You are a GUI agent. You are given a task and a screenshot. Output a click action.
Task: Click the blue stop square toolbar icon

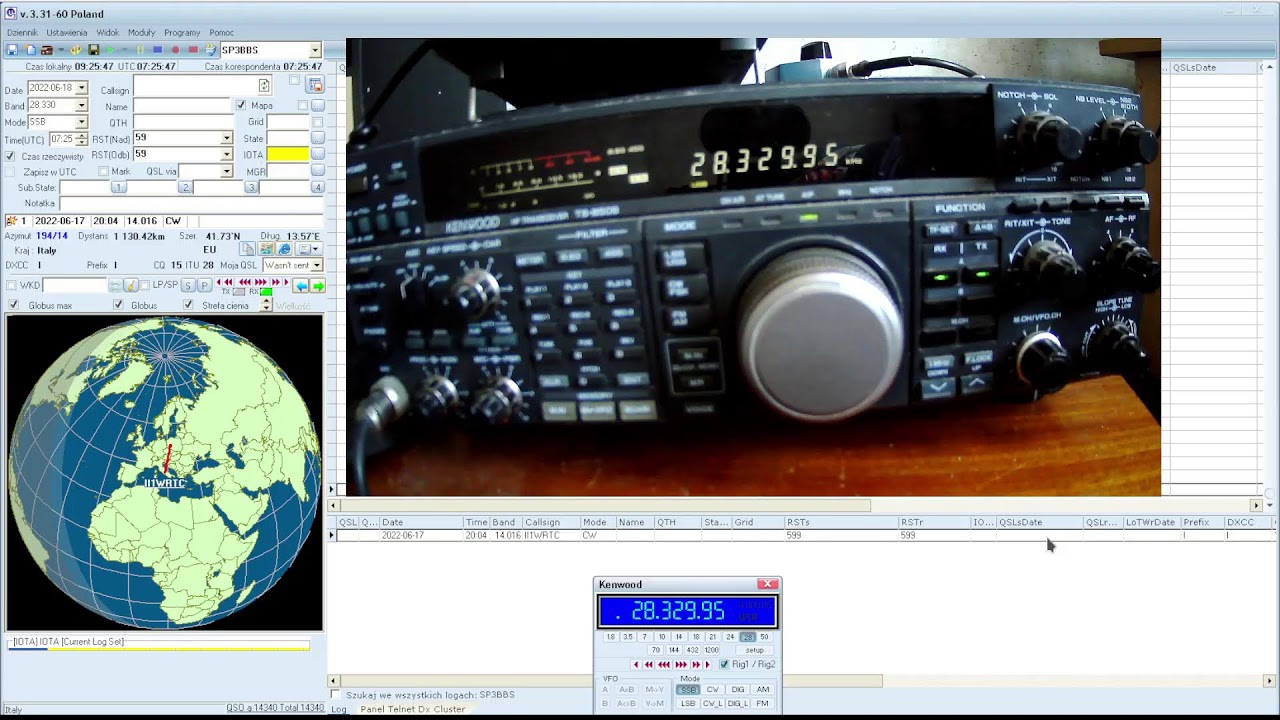tap(157, 50)
